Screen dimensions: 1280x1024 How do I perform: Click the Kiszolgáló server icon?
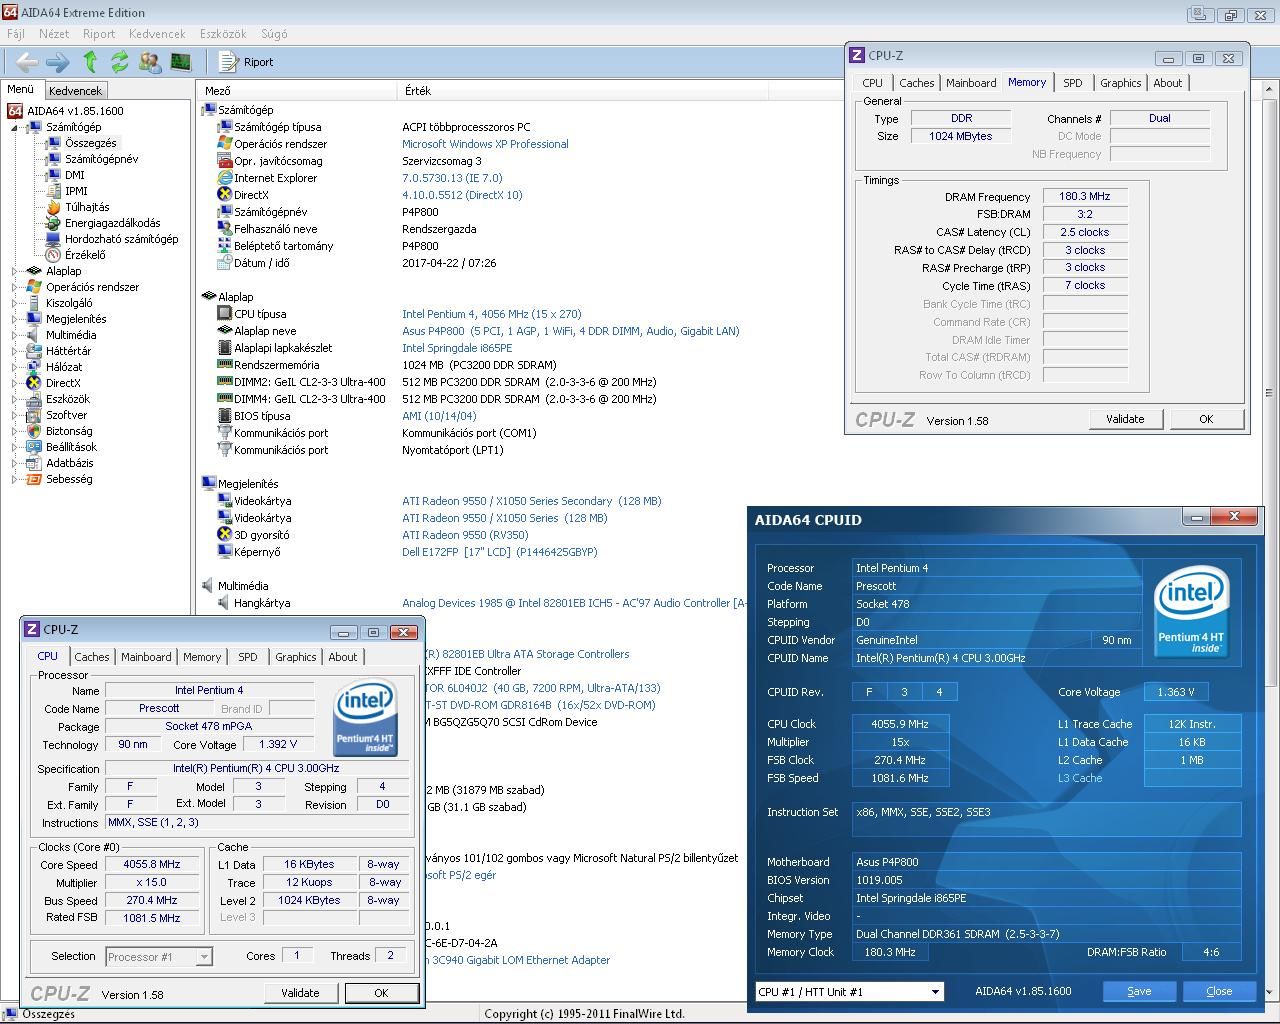[34, 303]
